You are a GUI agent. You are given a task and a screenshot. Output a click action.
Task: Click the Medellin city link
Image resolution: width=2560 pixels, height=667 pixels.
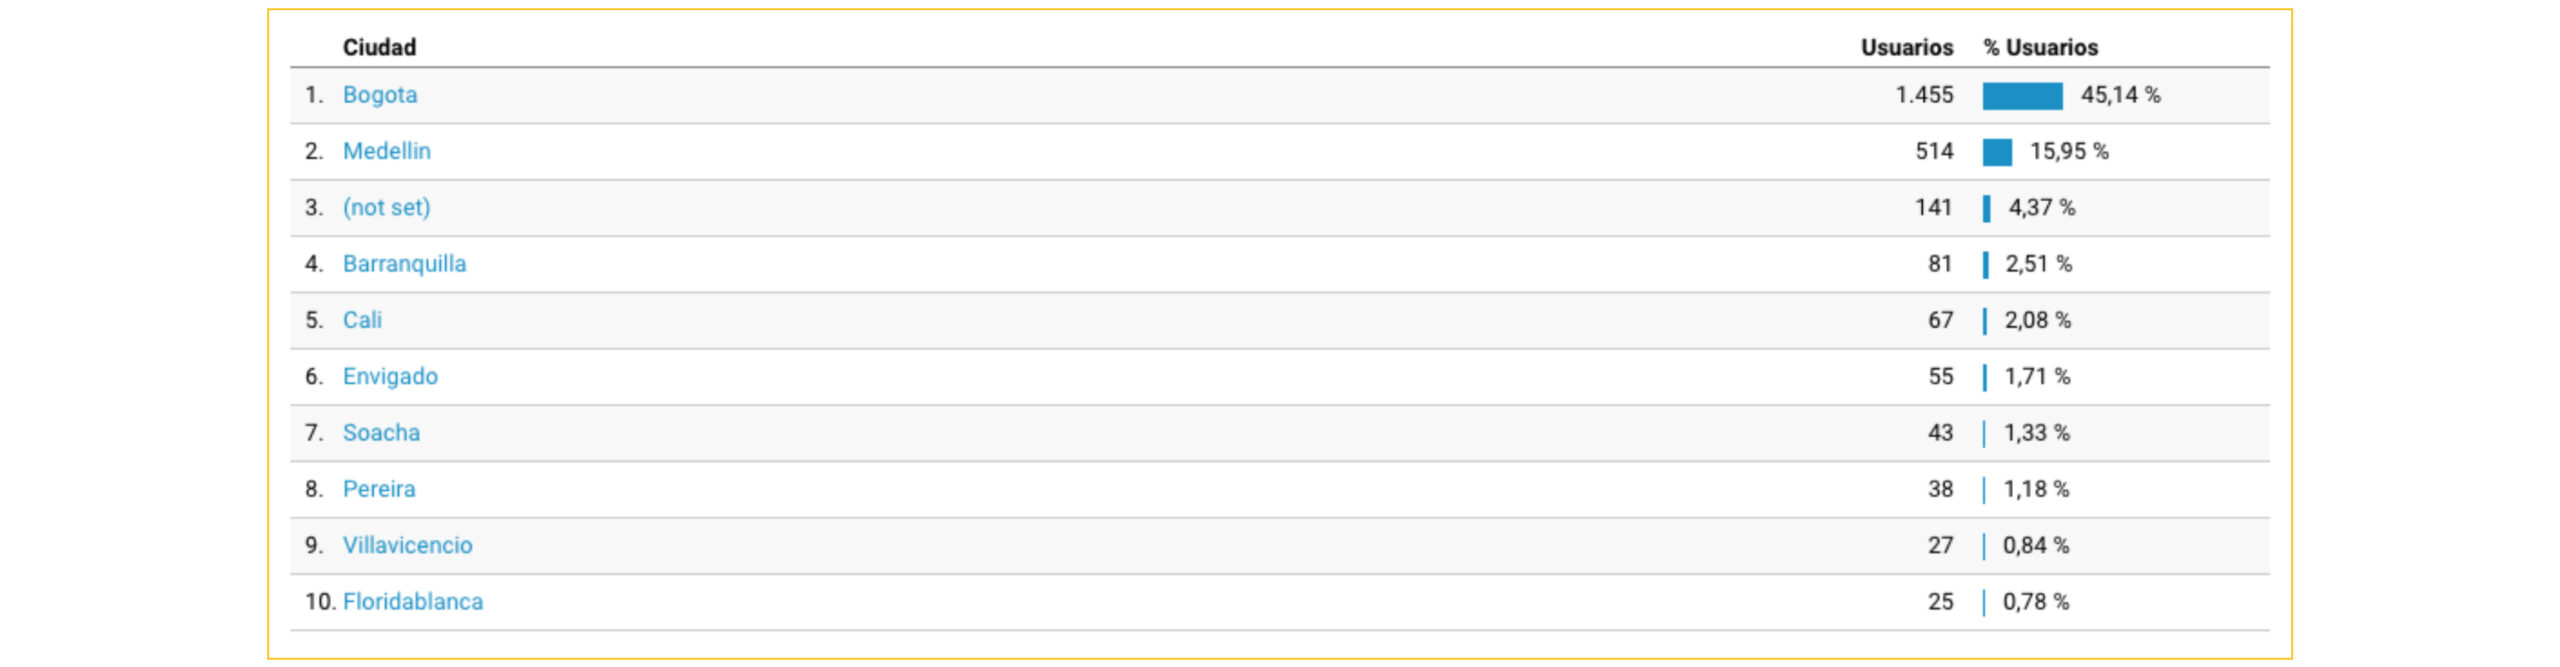(386, 151)
